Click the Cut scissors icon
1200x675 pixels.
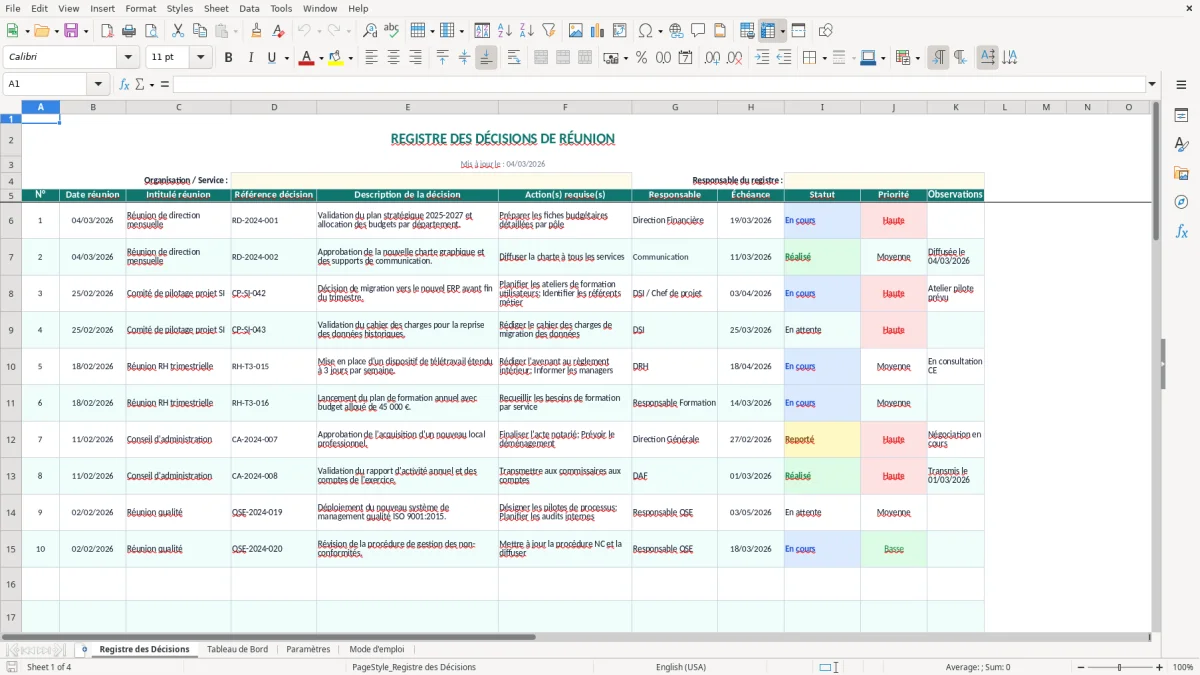(x=178, y=31)
